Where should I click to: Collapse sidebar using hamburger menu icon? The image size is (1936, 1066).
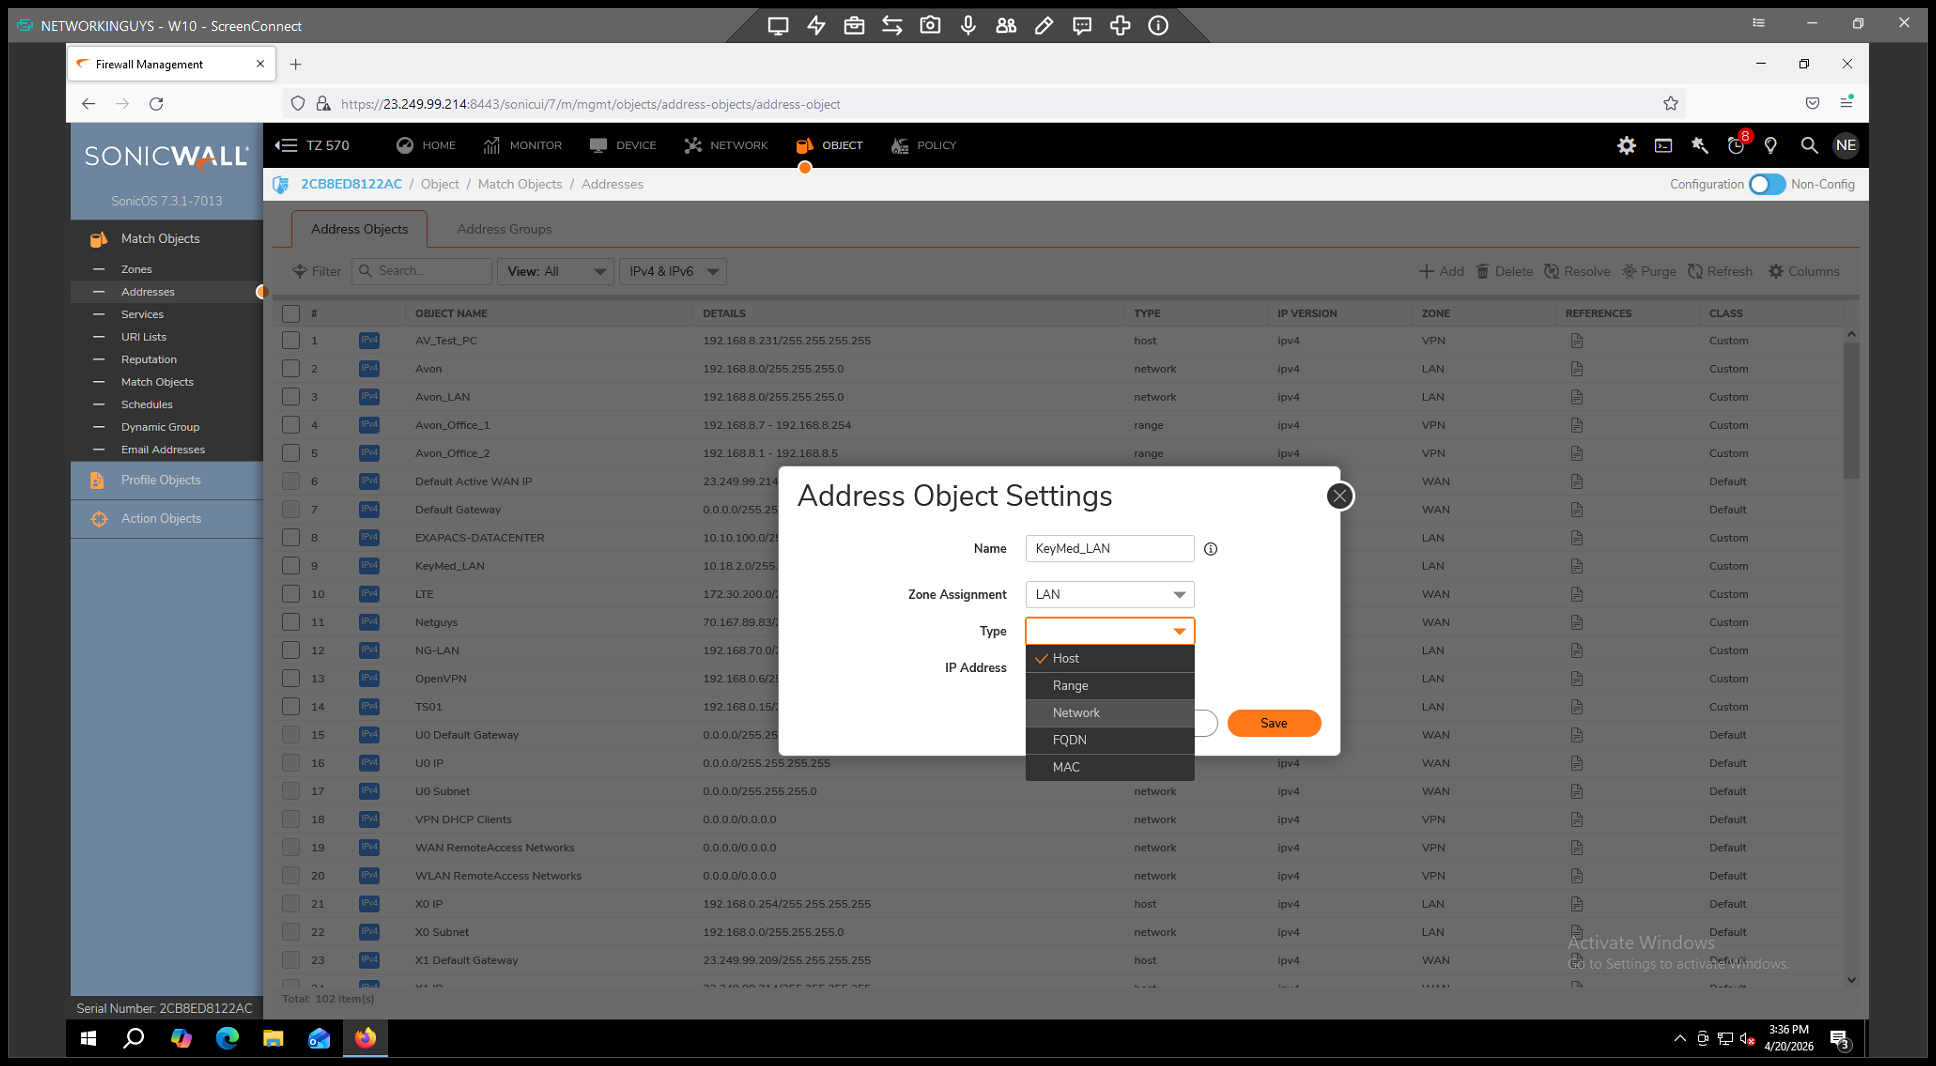pos(286,146)
